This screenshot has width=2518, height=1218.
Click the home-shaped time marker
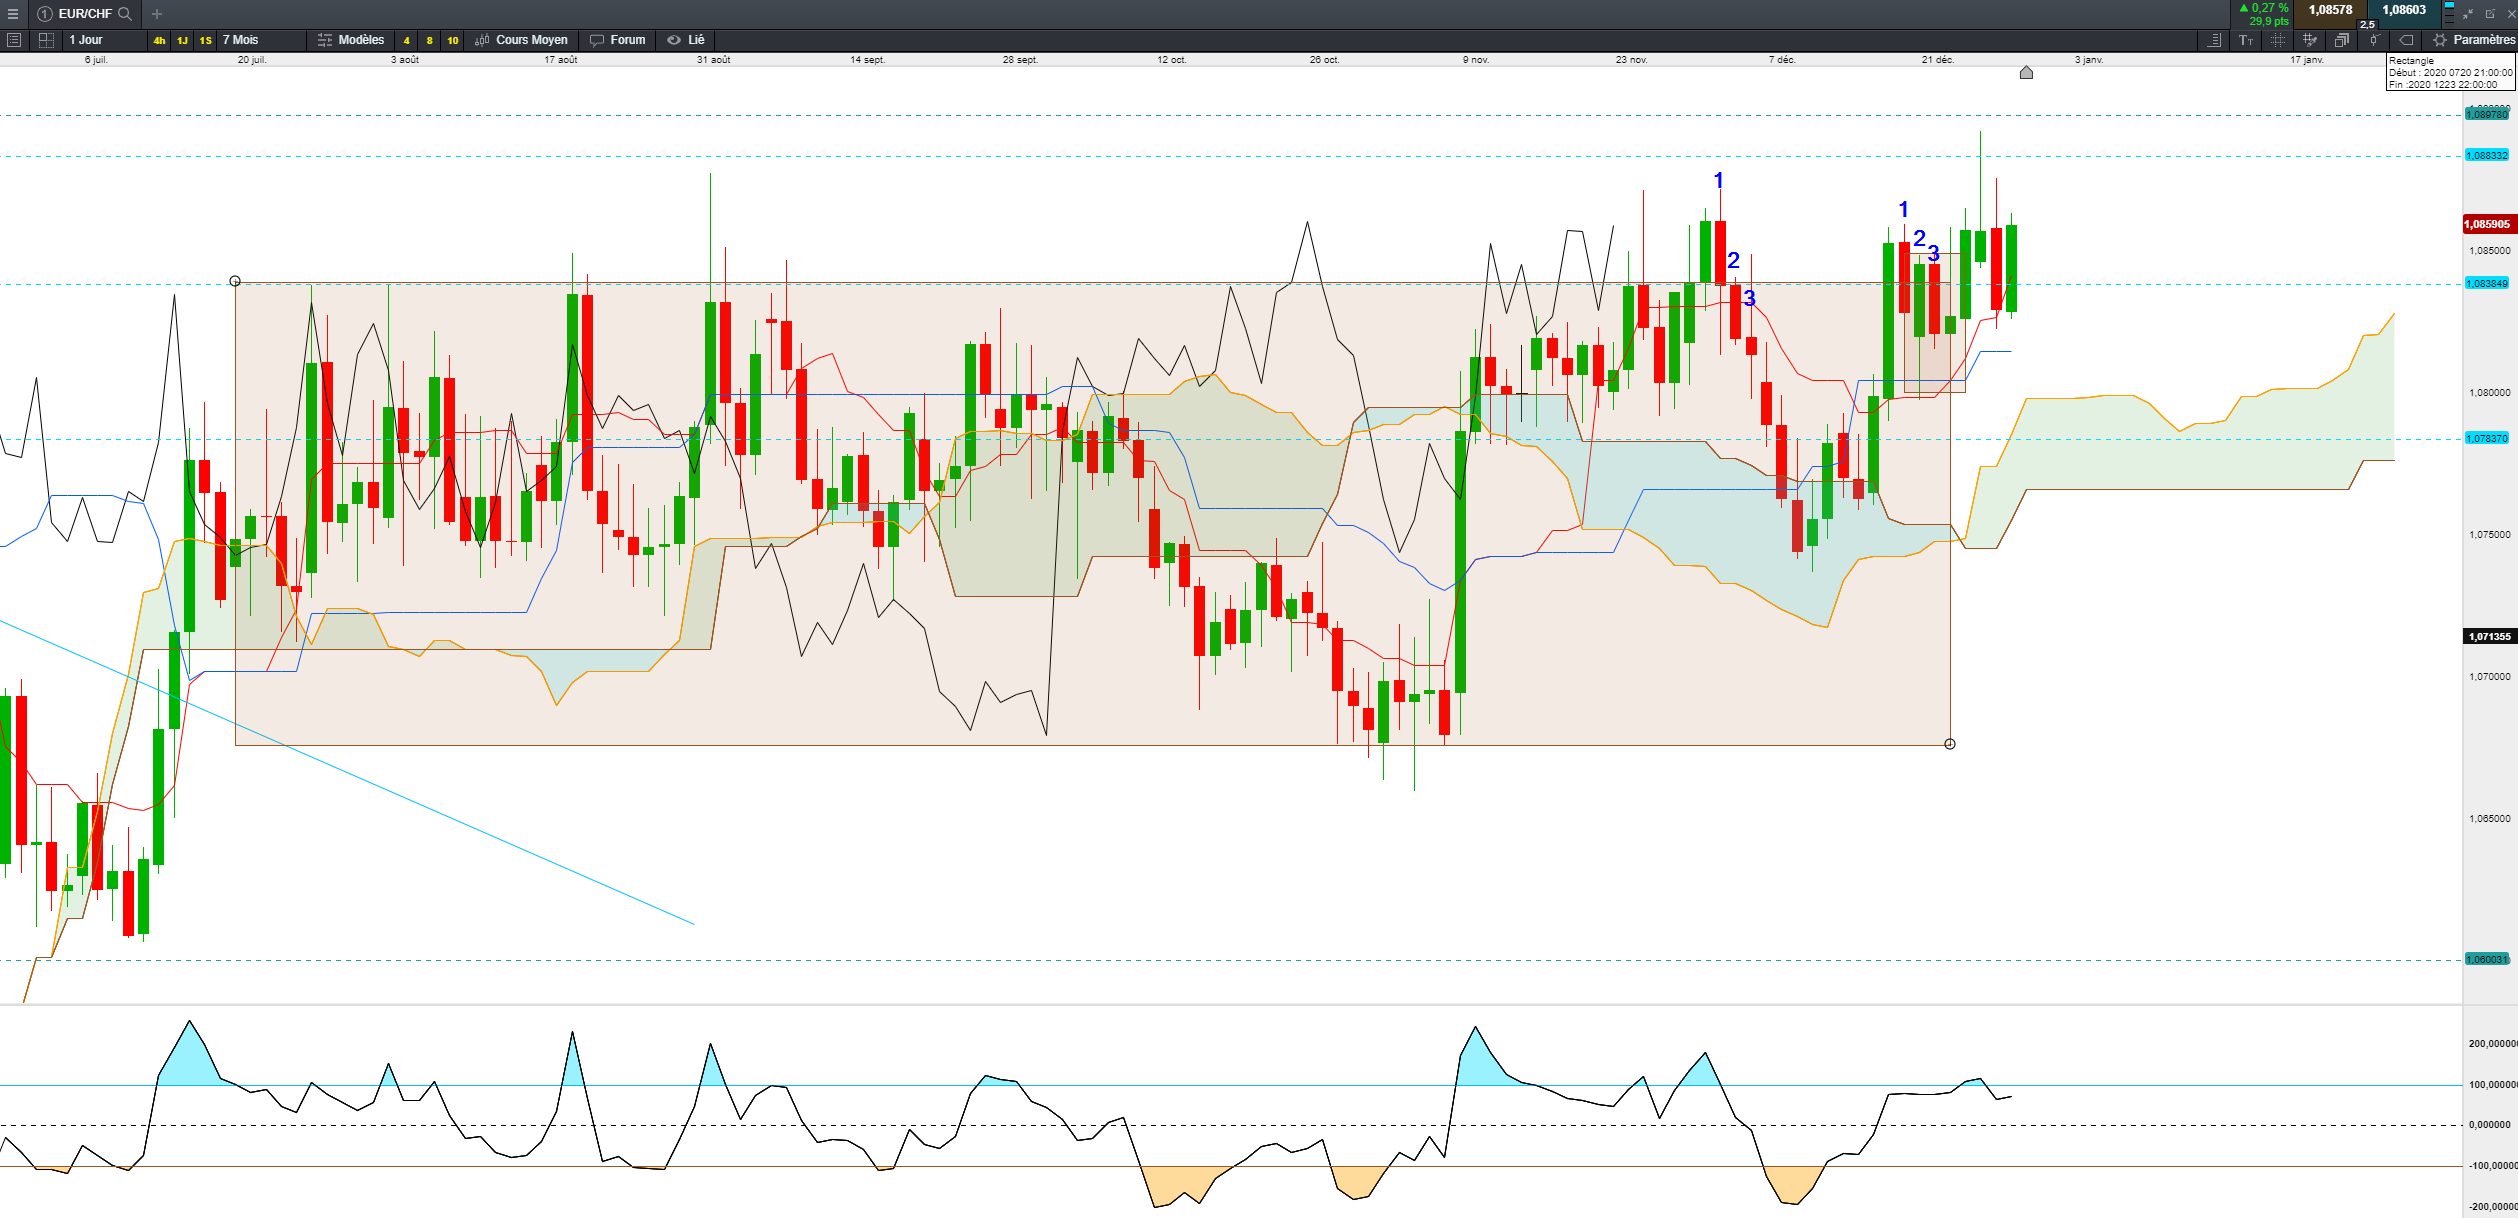pyautogui.click(x=2026, y=72)
